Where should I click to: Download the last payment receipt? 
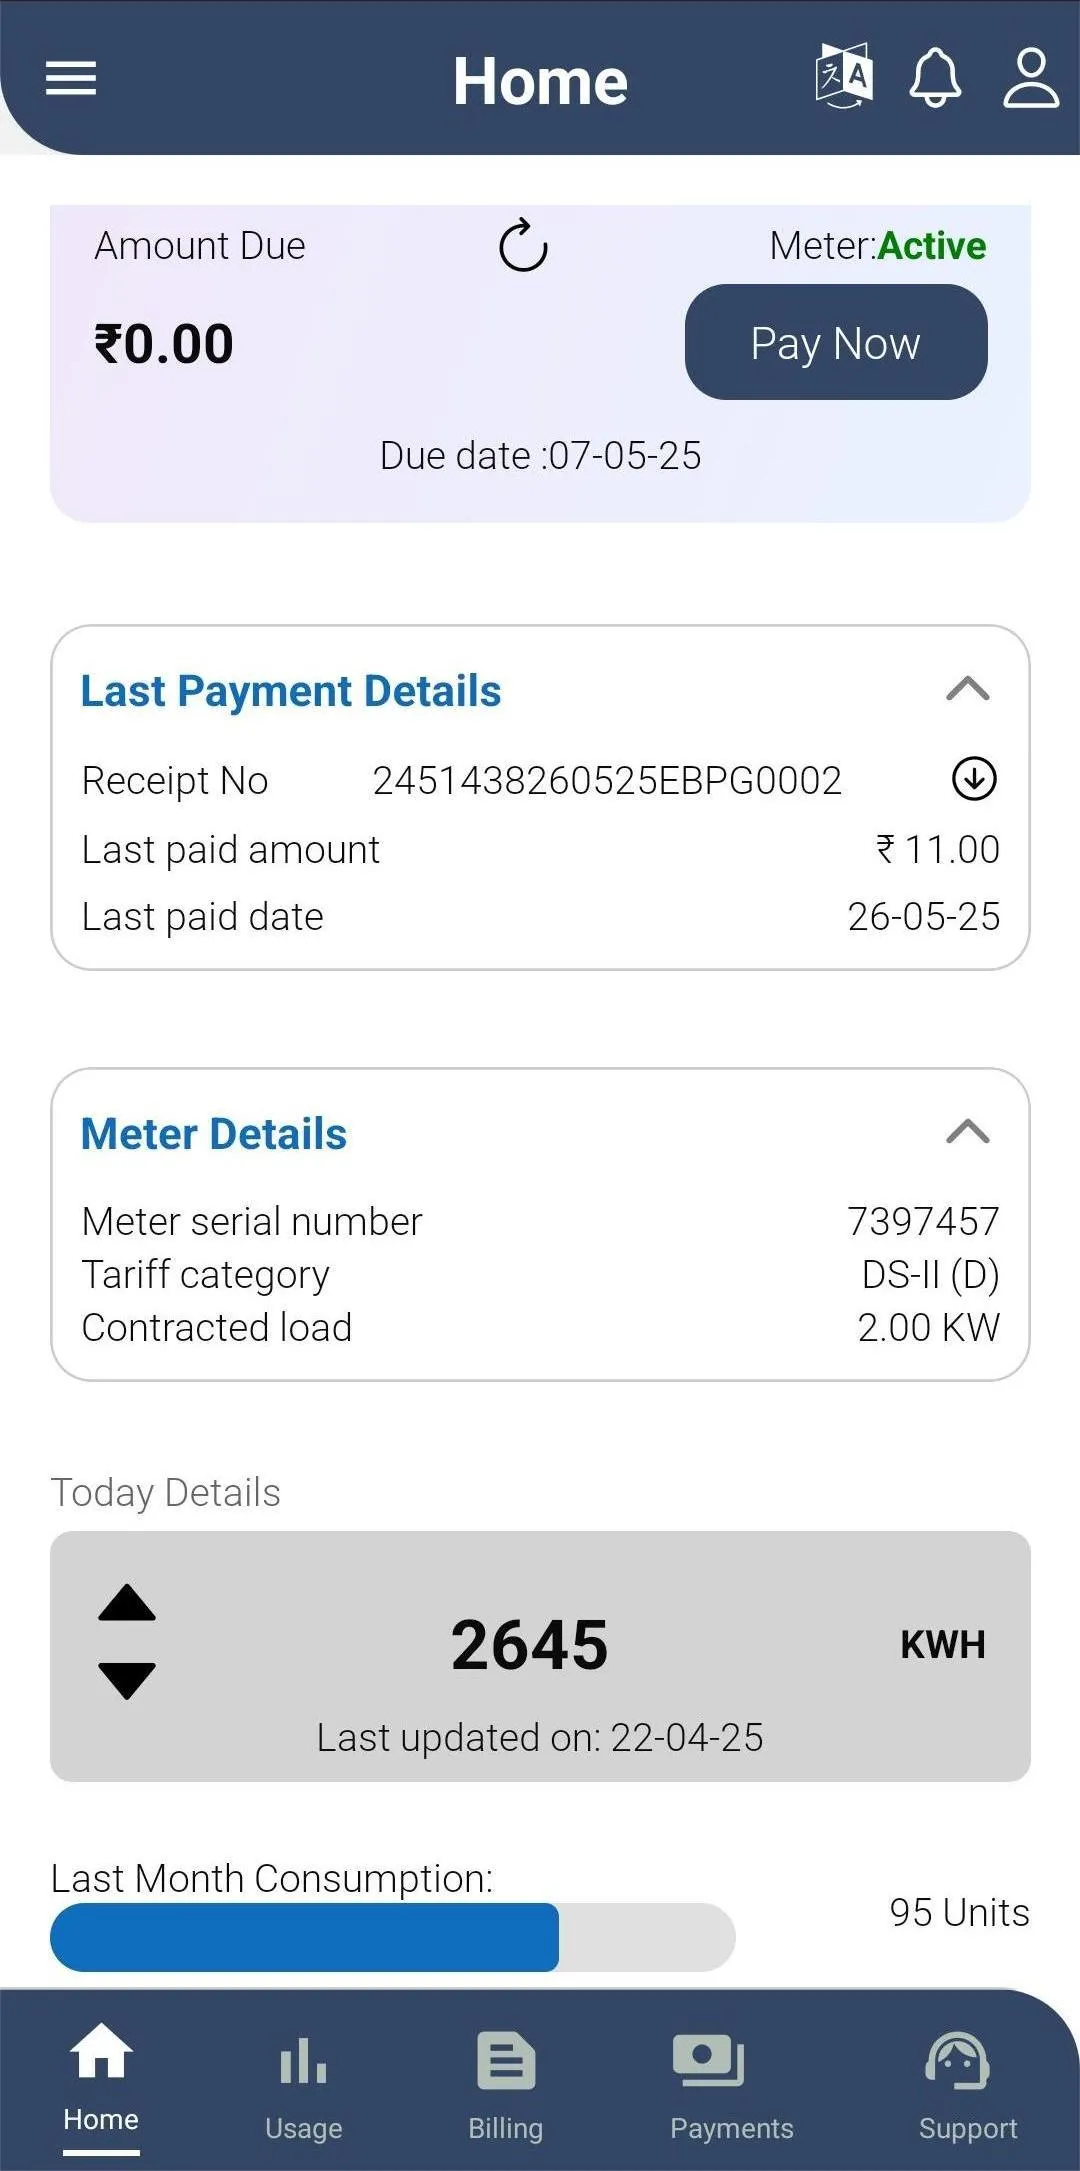click(x=974, y=779)
